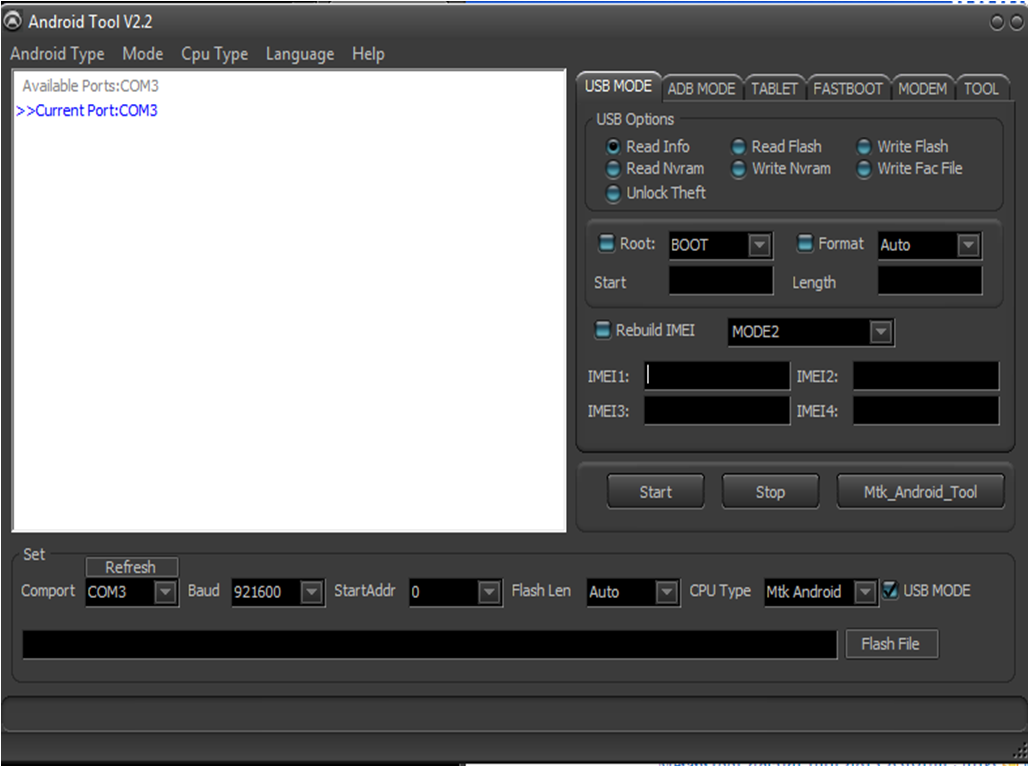Switch to the TABLET tab
Screen dimensions: 1029x767
point(774,89)
